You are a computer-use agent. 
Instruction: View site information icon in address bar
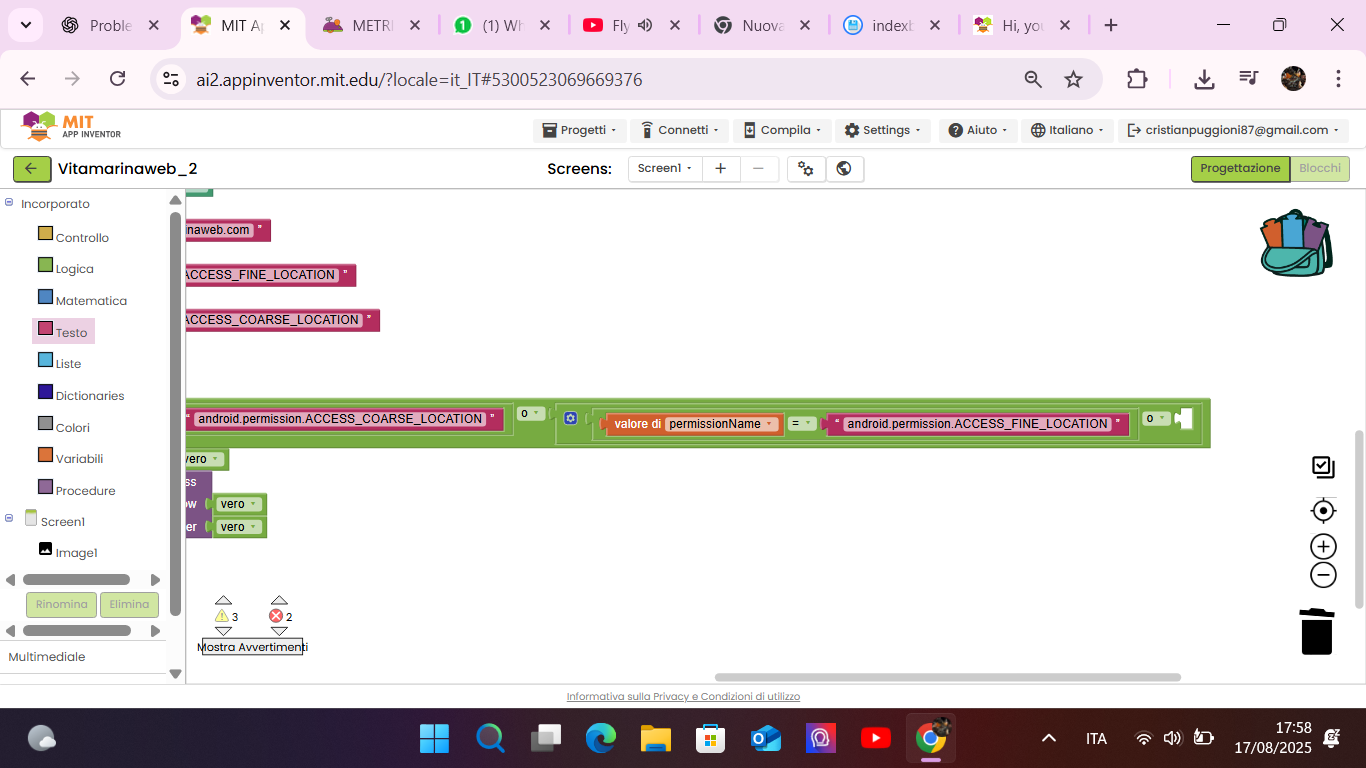point(171,79)
